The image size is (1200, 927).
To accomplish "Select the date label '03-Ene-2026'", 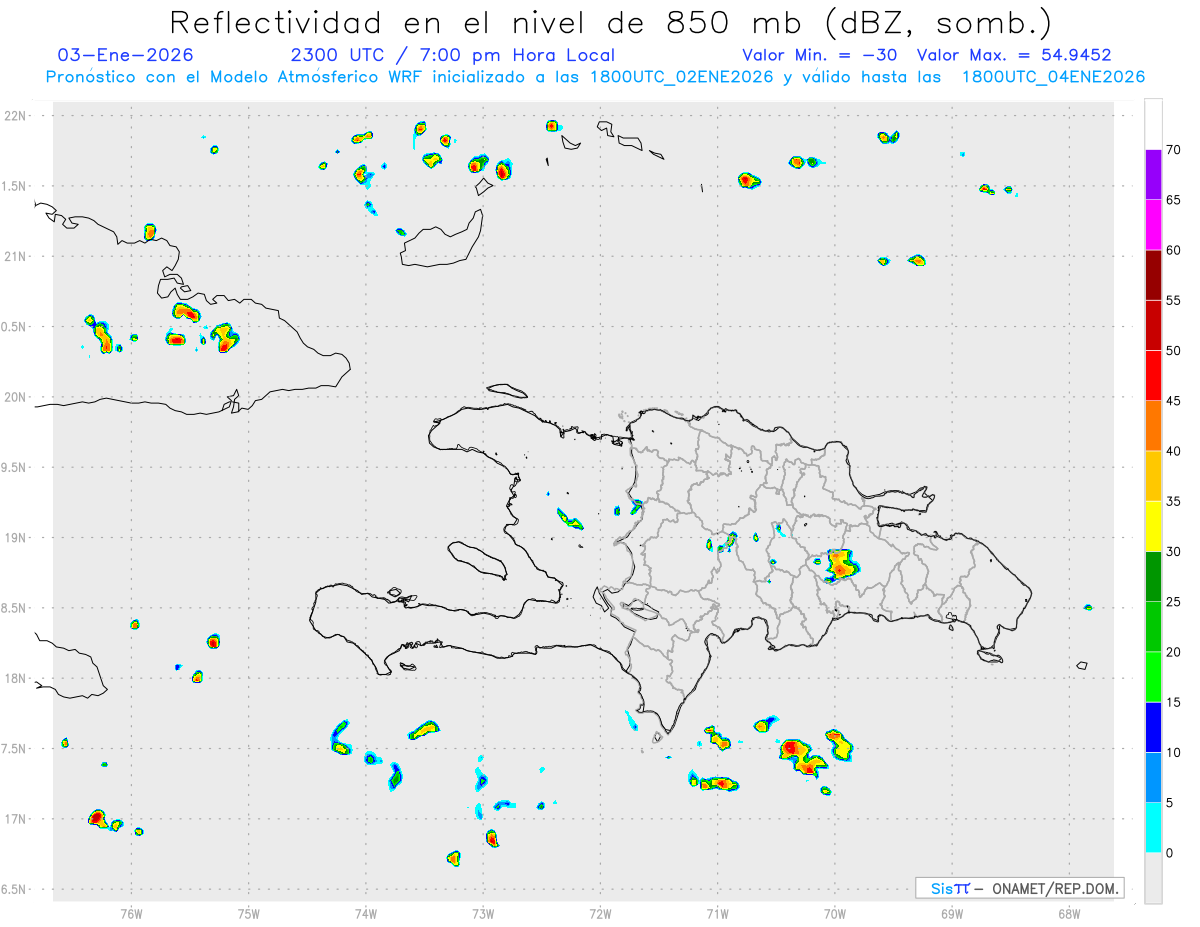I will (x=126, y=55).
